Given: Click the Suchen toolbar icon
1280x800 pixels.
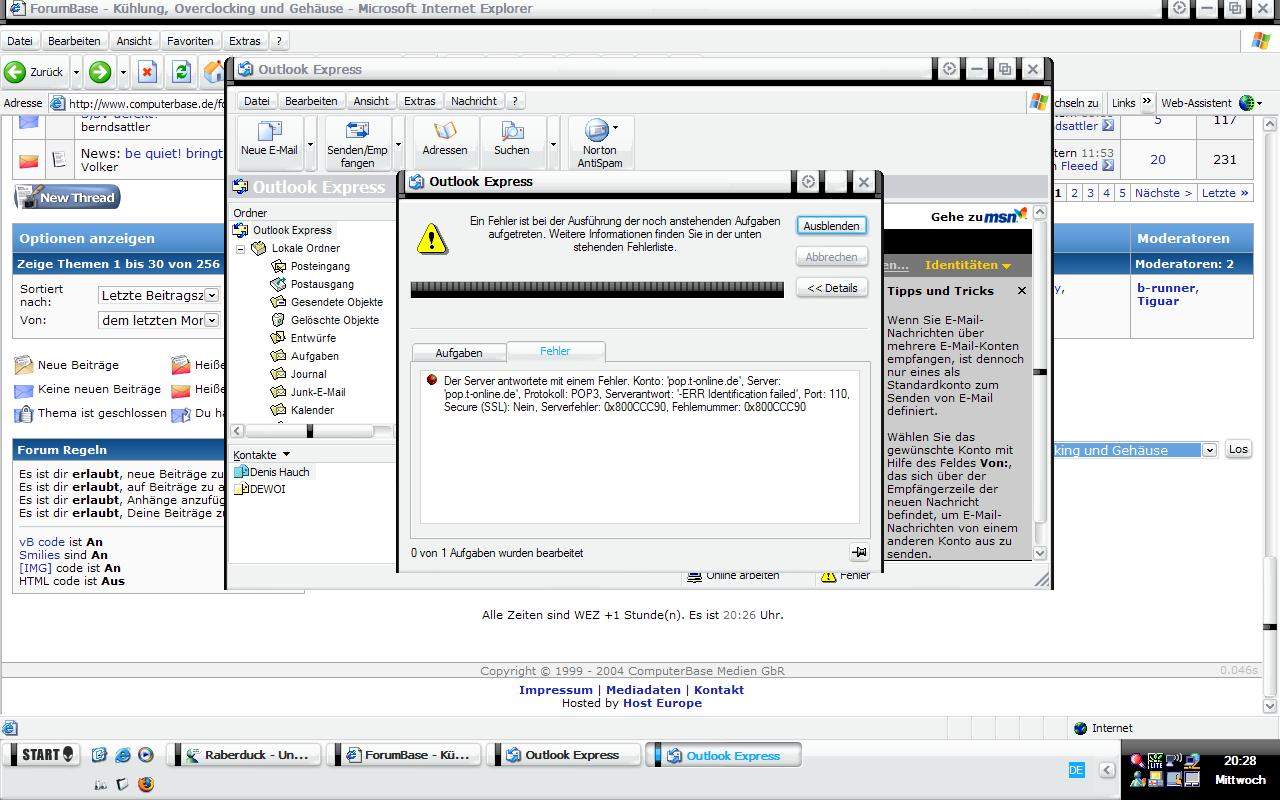Looking at the screenshot, I should (x=512, y=140).
